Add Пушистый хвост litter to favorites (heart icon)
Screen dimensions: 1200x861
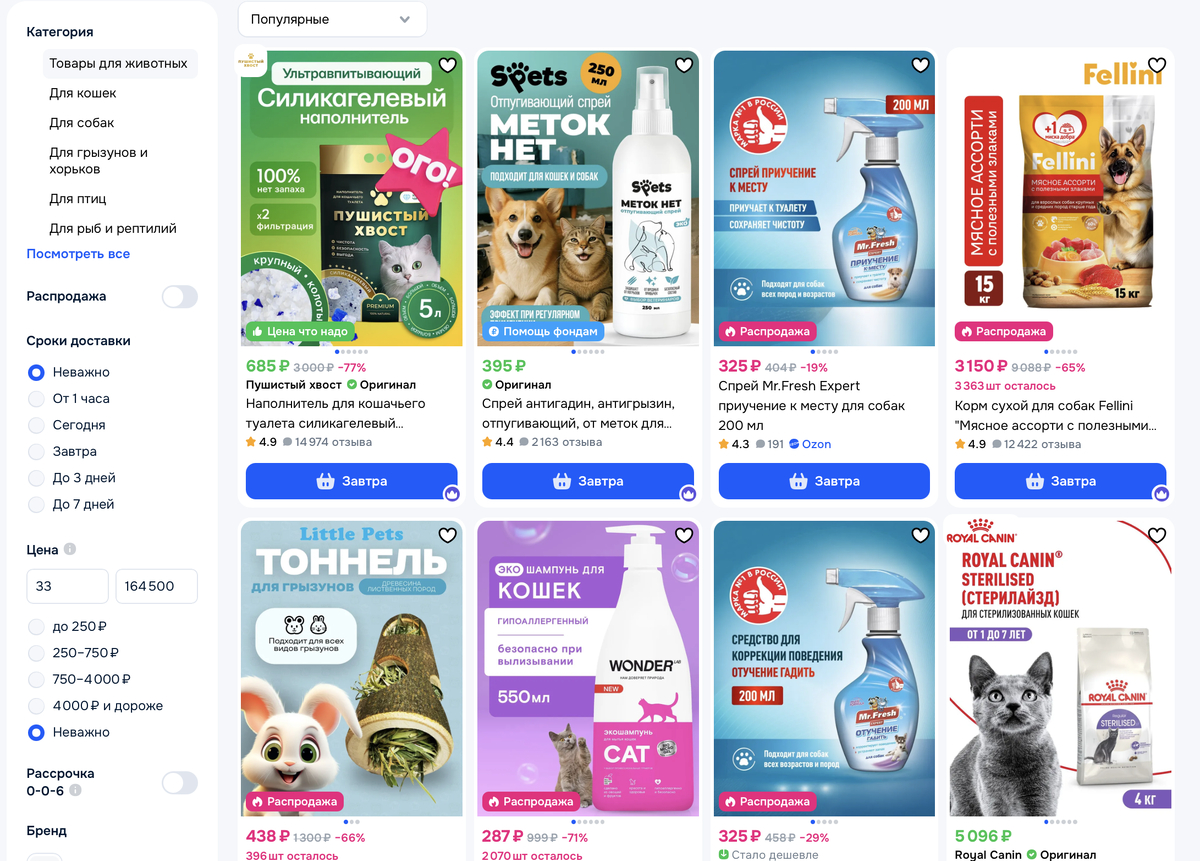tap(447, 65)
